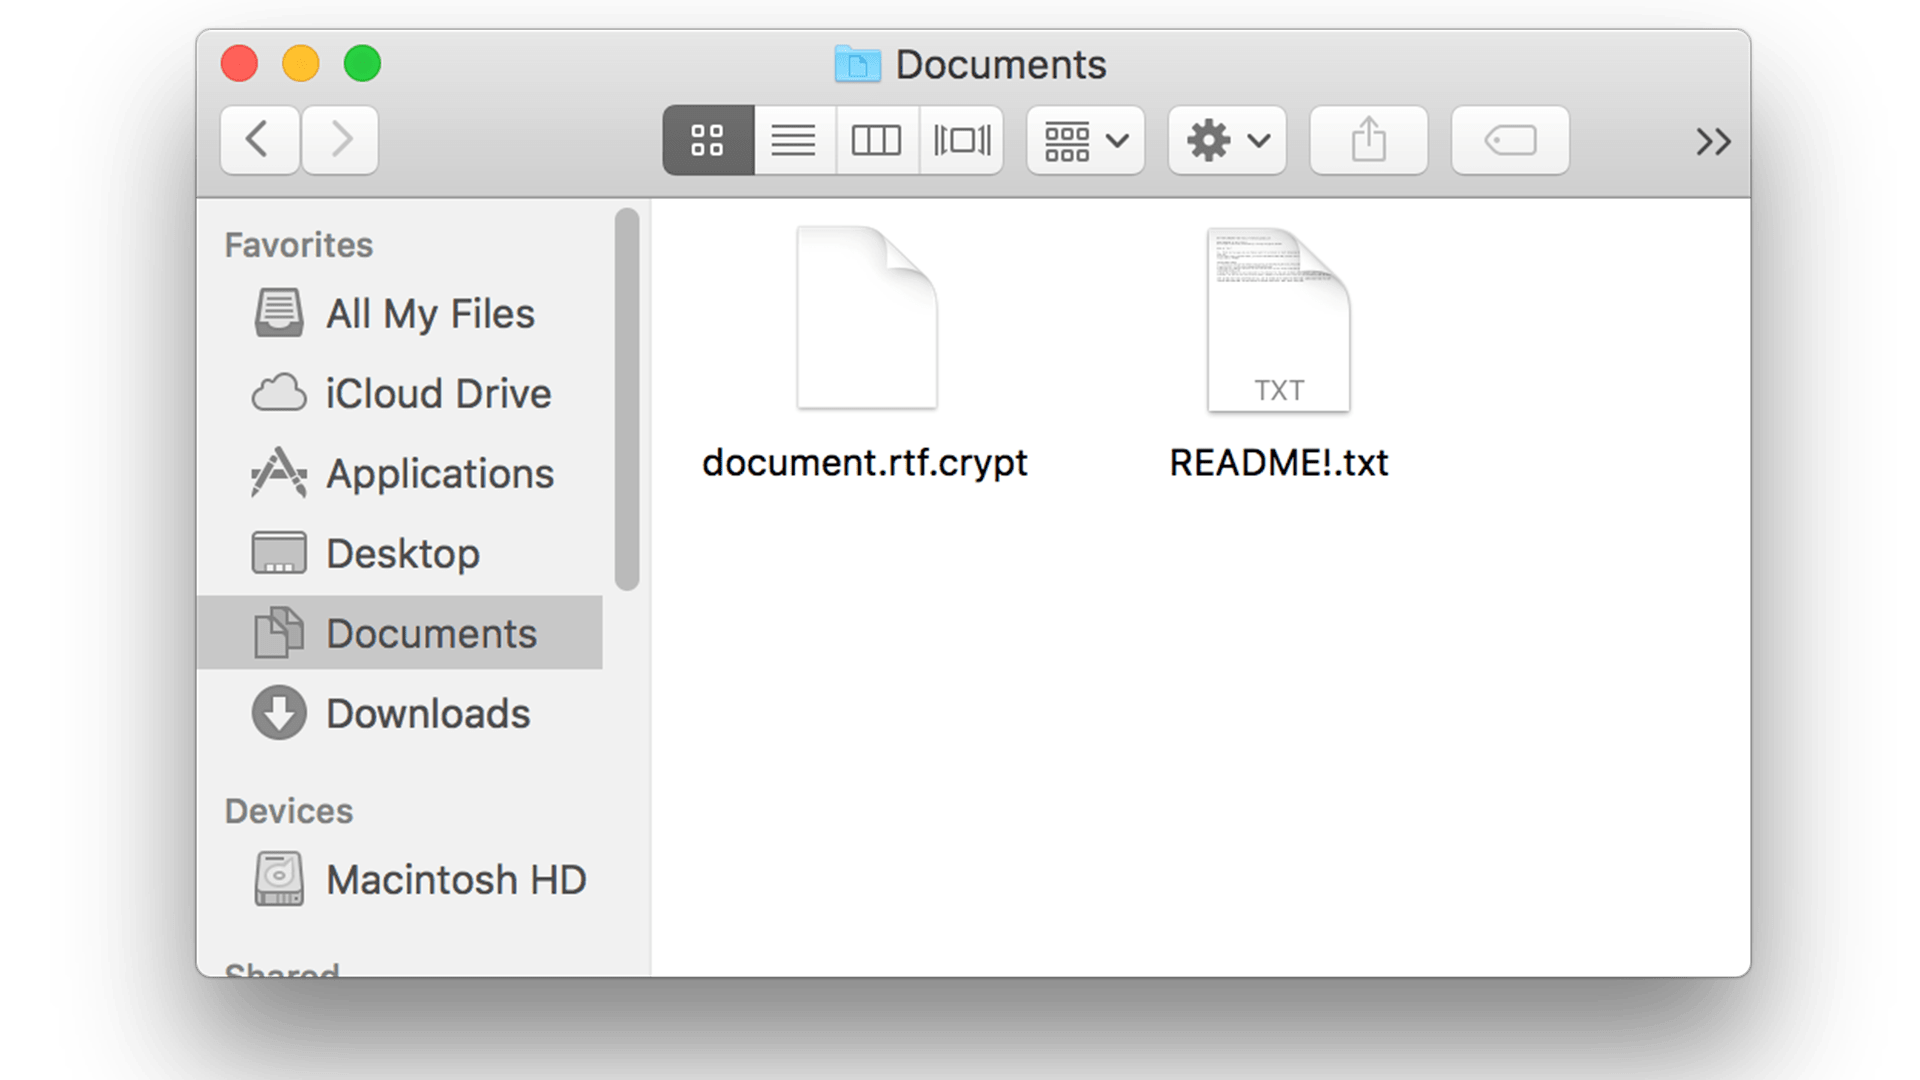Close the Documents window
The width and height of the screenshot is (1920, 1080).
point(240,64)
